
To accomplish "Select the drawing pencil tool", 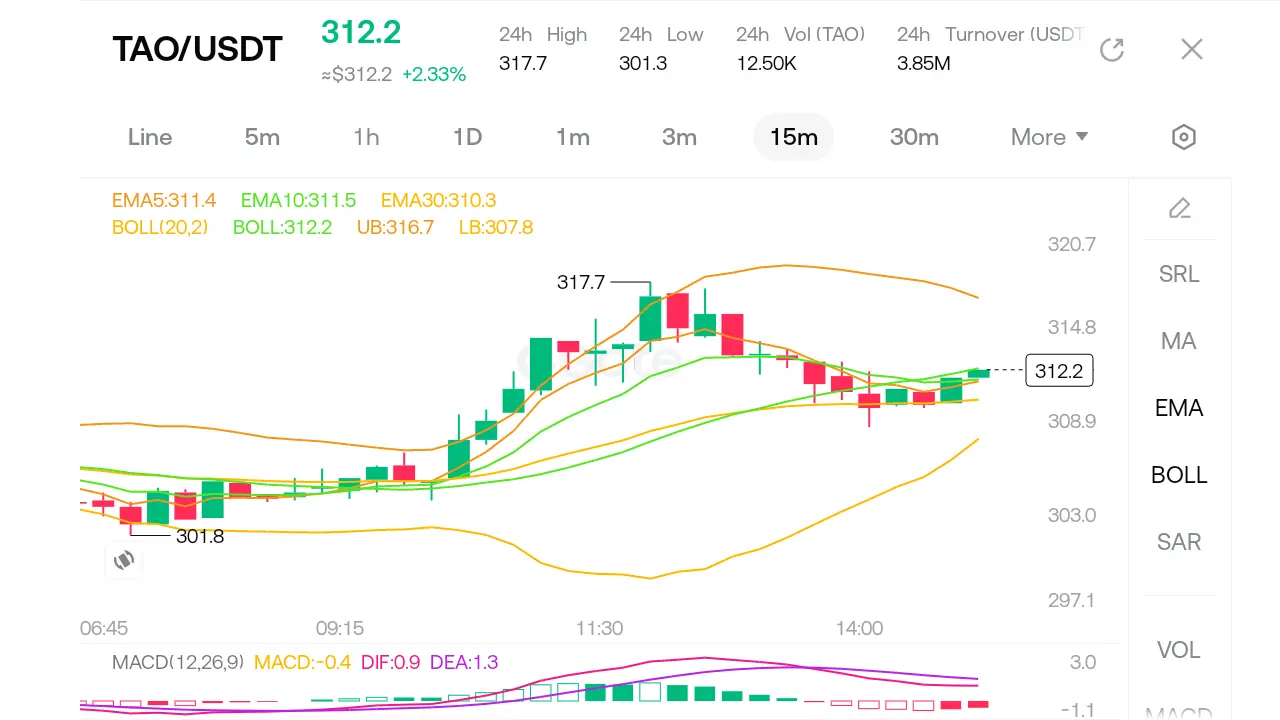I will point(1180,208).
